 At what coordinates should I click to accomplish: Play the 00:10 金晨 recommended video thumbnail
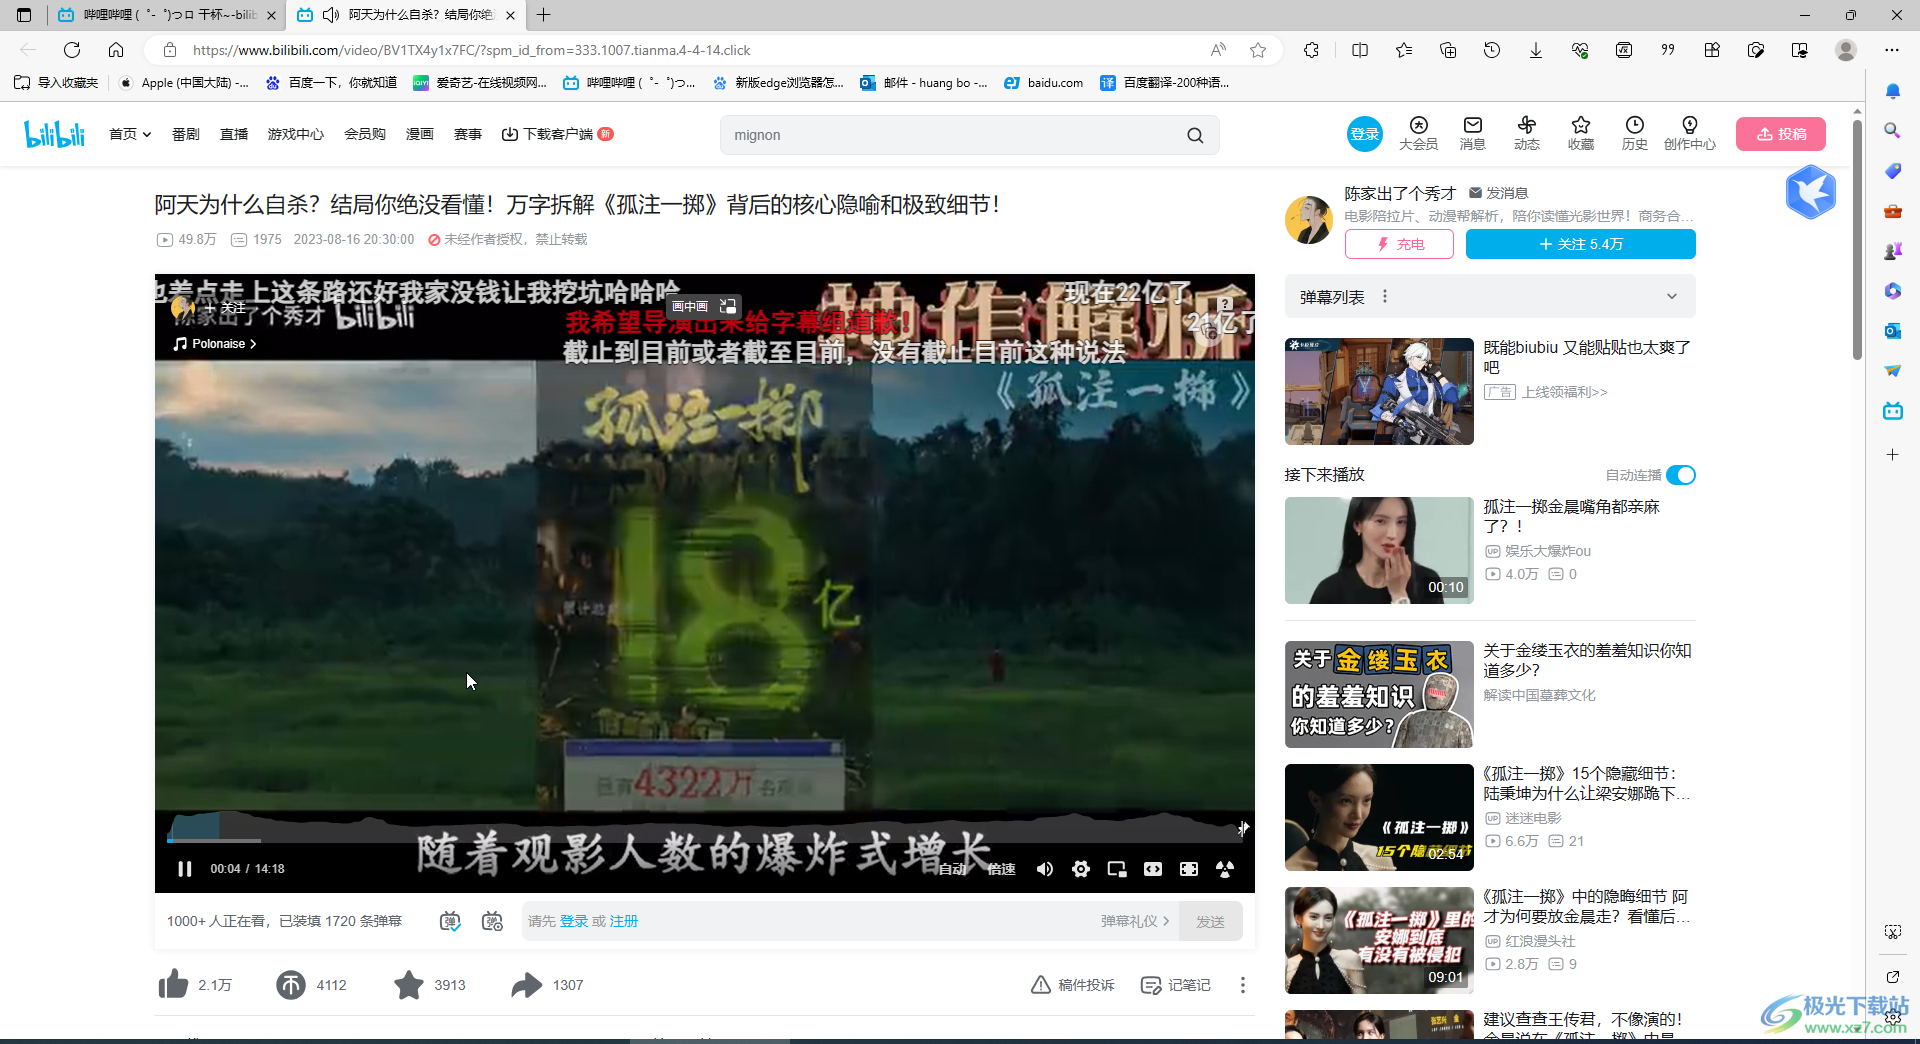point(1378,550)
